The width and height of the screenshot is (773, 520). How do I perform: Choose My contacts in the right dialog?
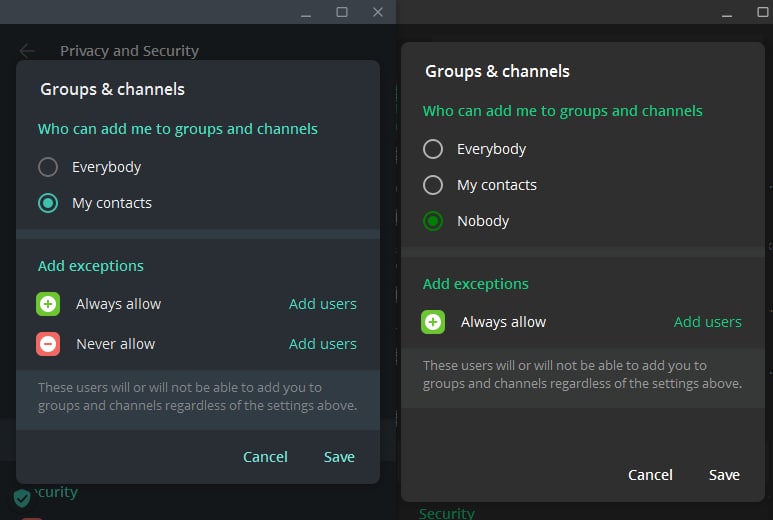coord(433,185)
